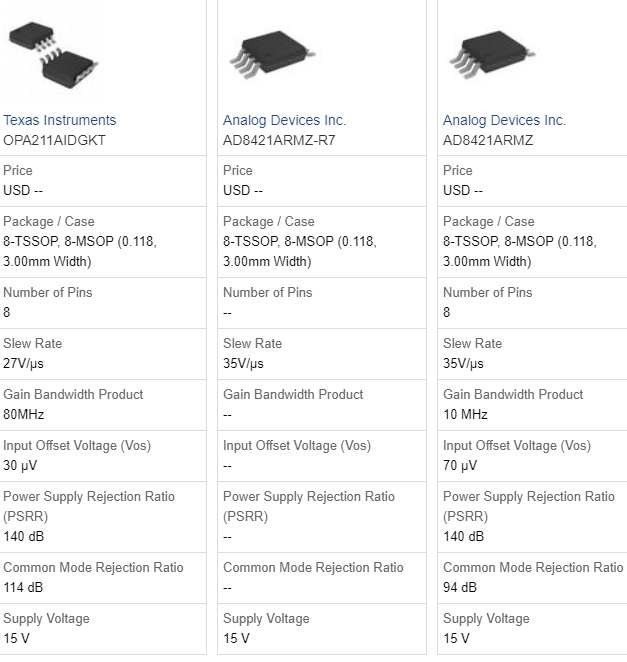Click the 70 µV input offset voltage
Screen dimensions: 627x662
pos(460,465)
